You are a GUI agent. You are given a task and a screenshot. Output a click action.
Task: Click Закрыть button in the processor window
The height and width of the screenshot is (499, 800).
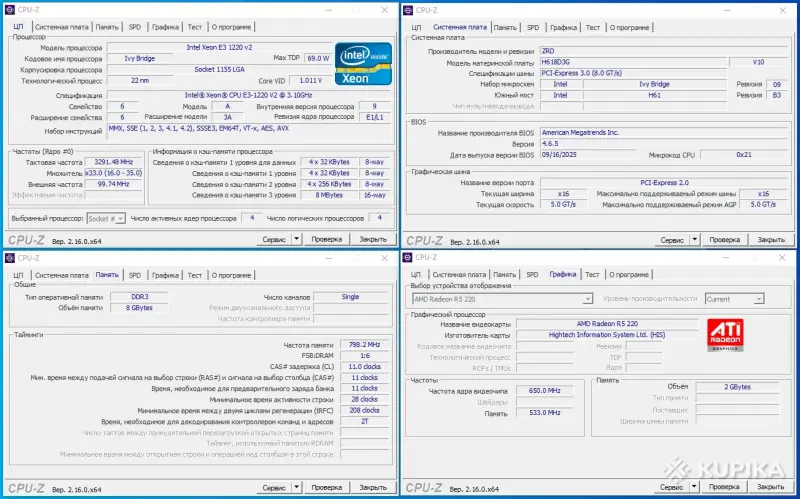click(x=373, y=239)
